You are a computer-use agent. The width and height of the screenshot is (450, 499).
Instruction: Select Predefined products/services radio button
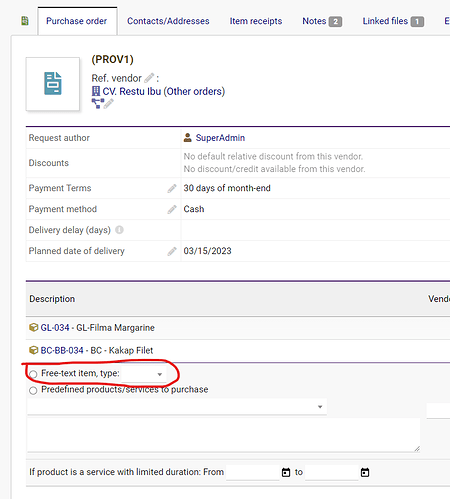33,390
